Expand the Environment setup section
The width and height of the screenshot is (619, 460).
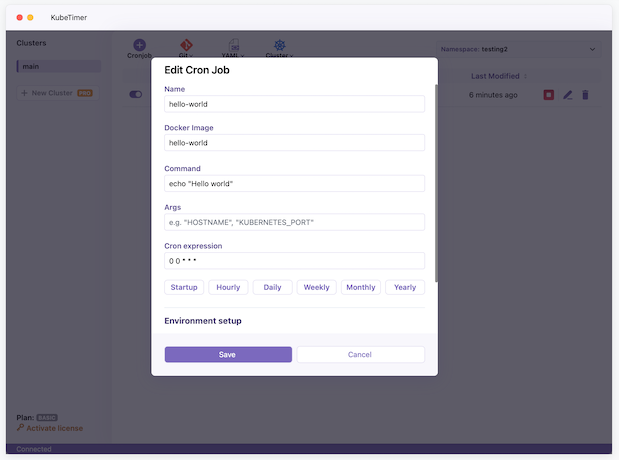pyautogui.click(x=203, y=321)
